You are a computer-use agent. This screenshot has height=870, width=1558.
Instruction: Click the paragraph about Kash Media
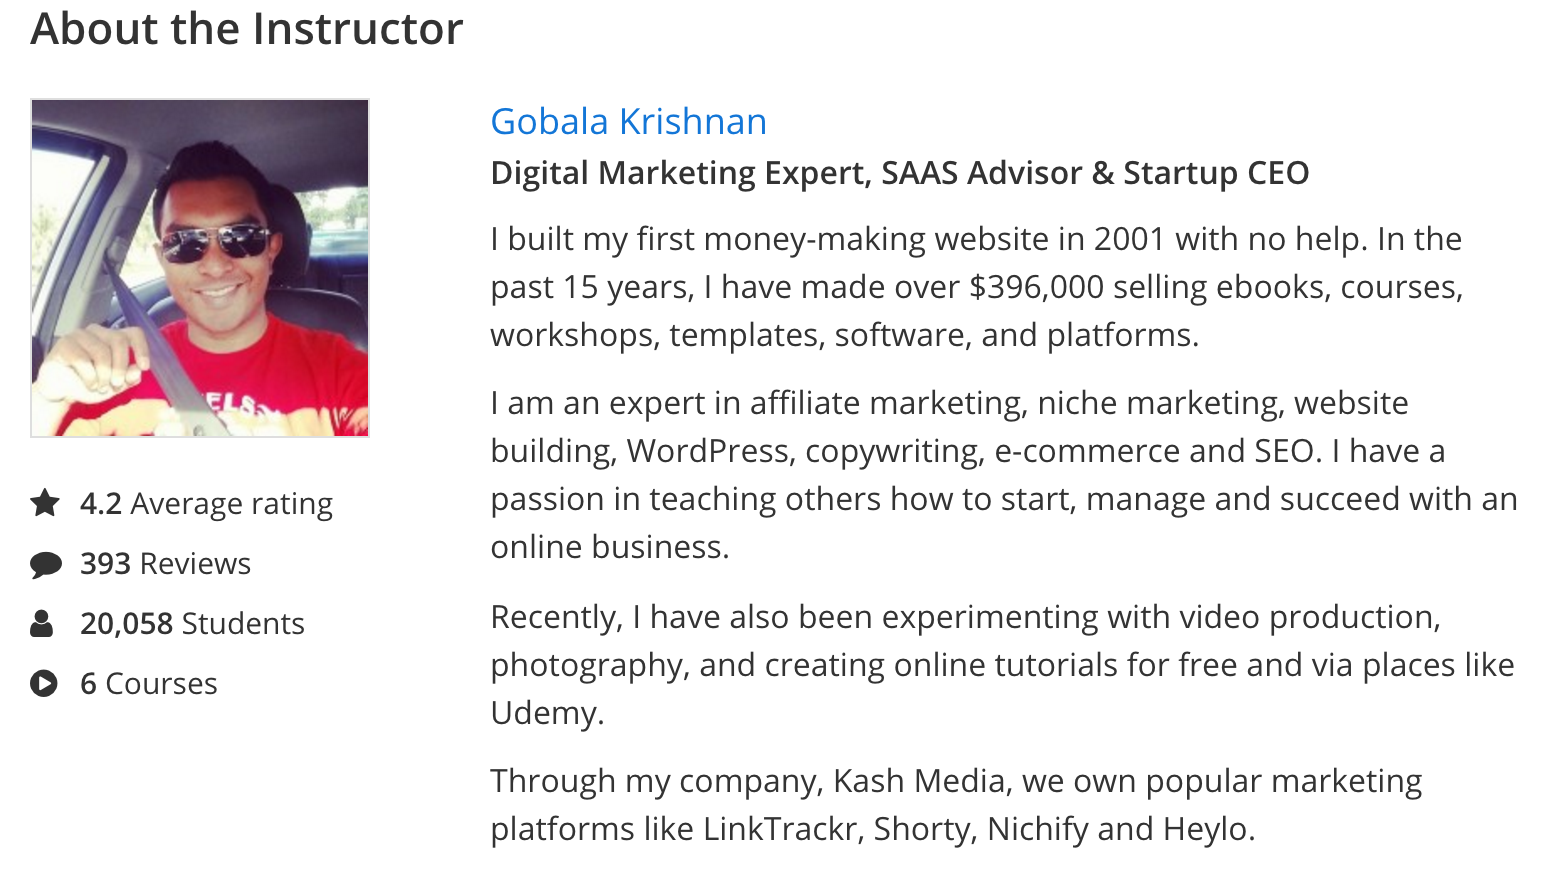point(956,805)
